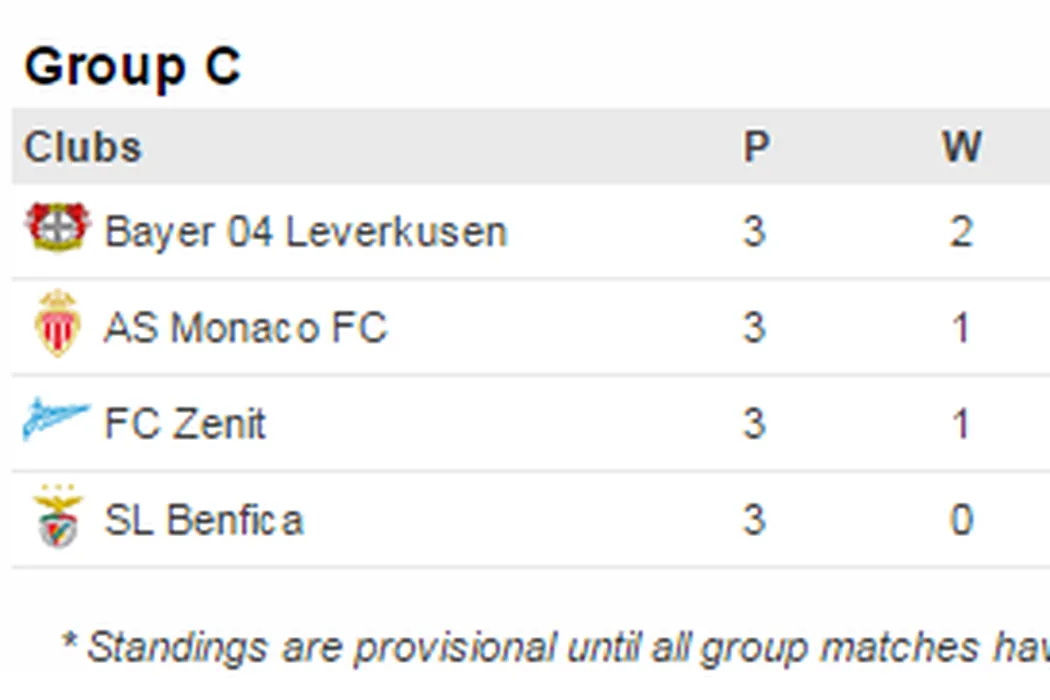Click Benfica's matches played cell
The image size is (1050, 700).
[755, 520]
